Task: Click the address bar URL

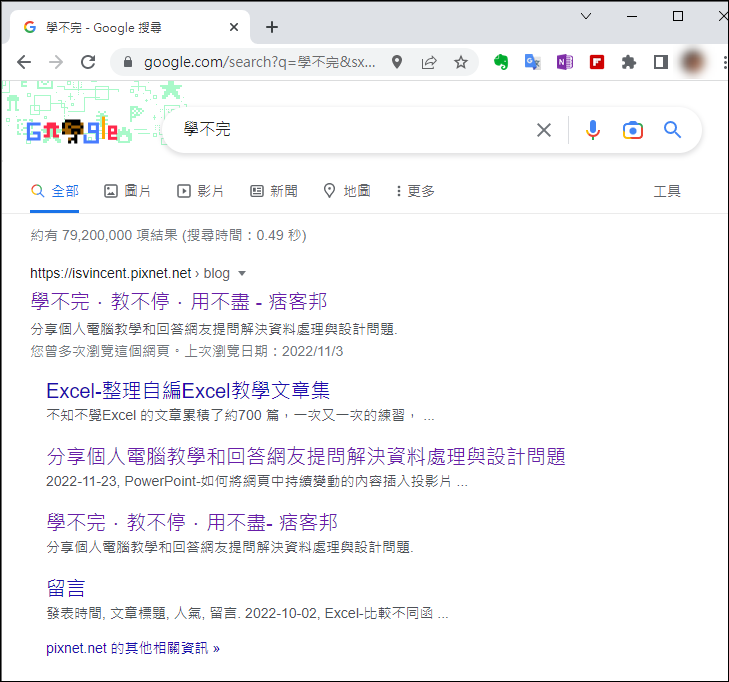Action: (259, 62)
